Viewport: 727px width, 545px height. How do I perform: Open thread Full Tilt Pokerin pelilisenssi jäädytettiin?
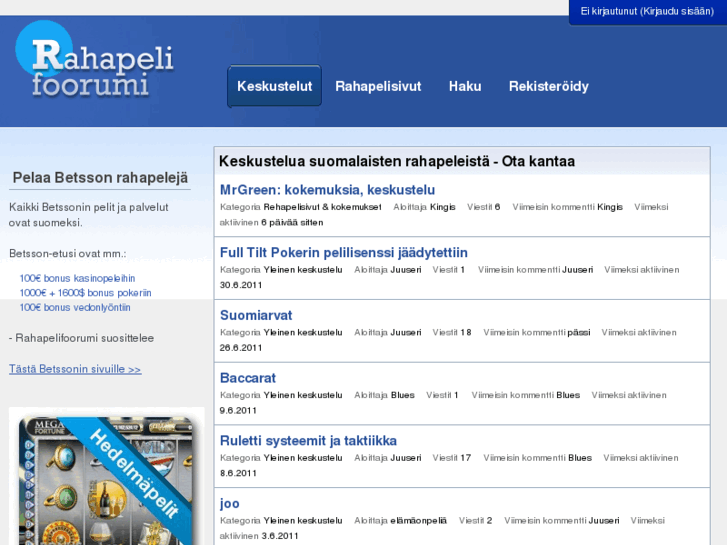pyautogui.click(x=344, y=252)
